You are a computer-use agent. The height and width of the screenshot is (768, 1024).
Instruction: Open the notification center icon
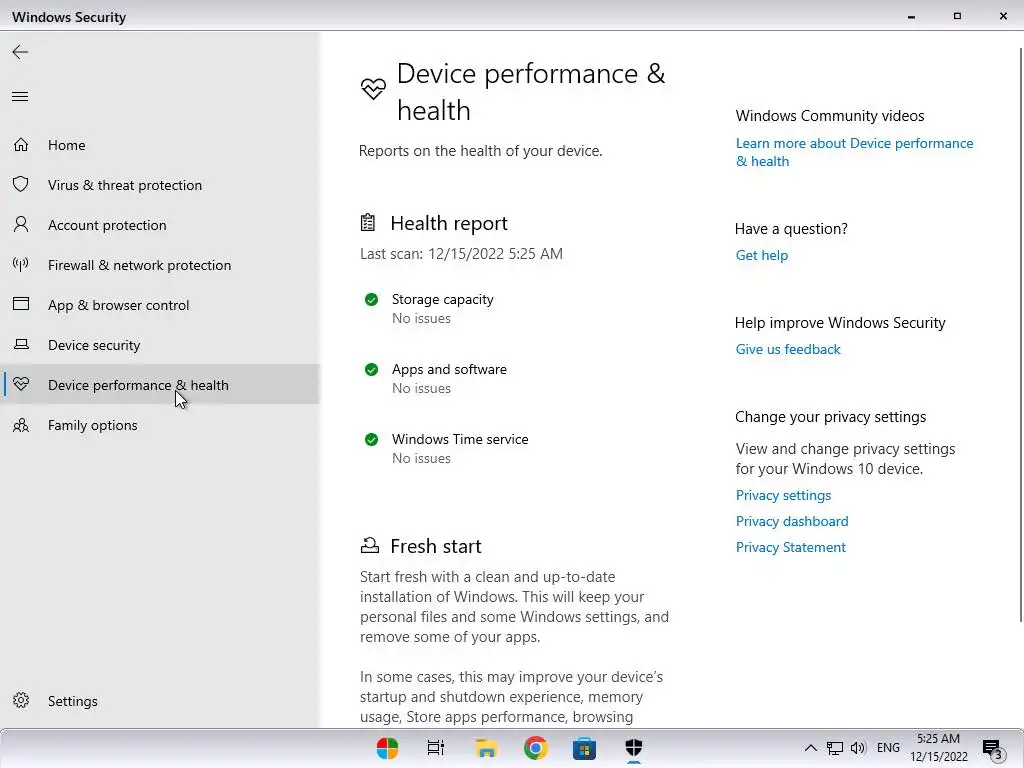(x=992, y=749)
